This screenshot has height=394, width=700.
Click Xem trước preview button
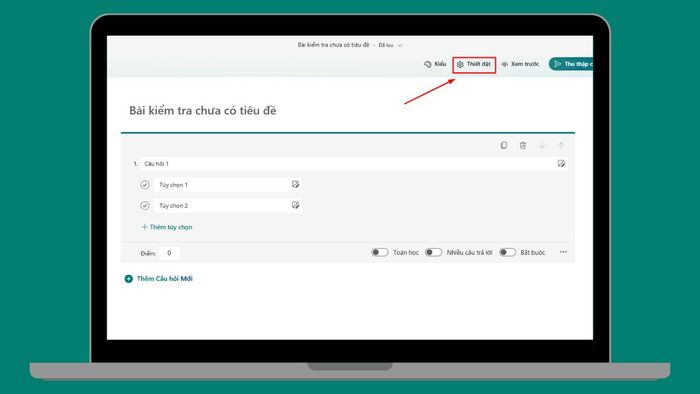tap(520, 64)
